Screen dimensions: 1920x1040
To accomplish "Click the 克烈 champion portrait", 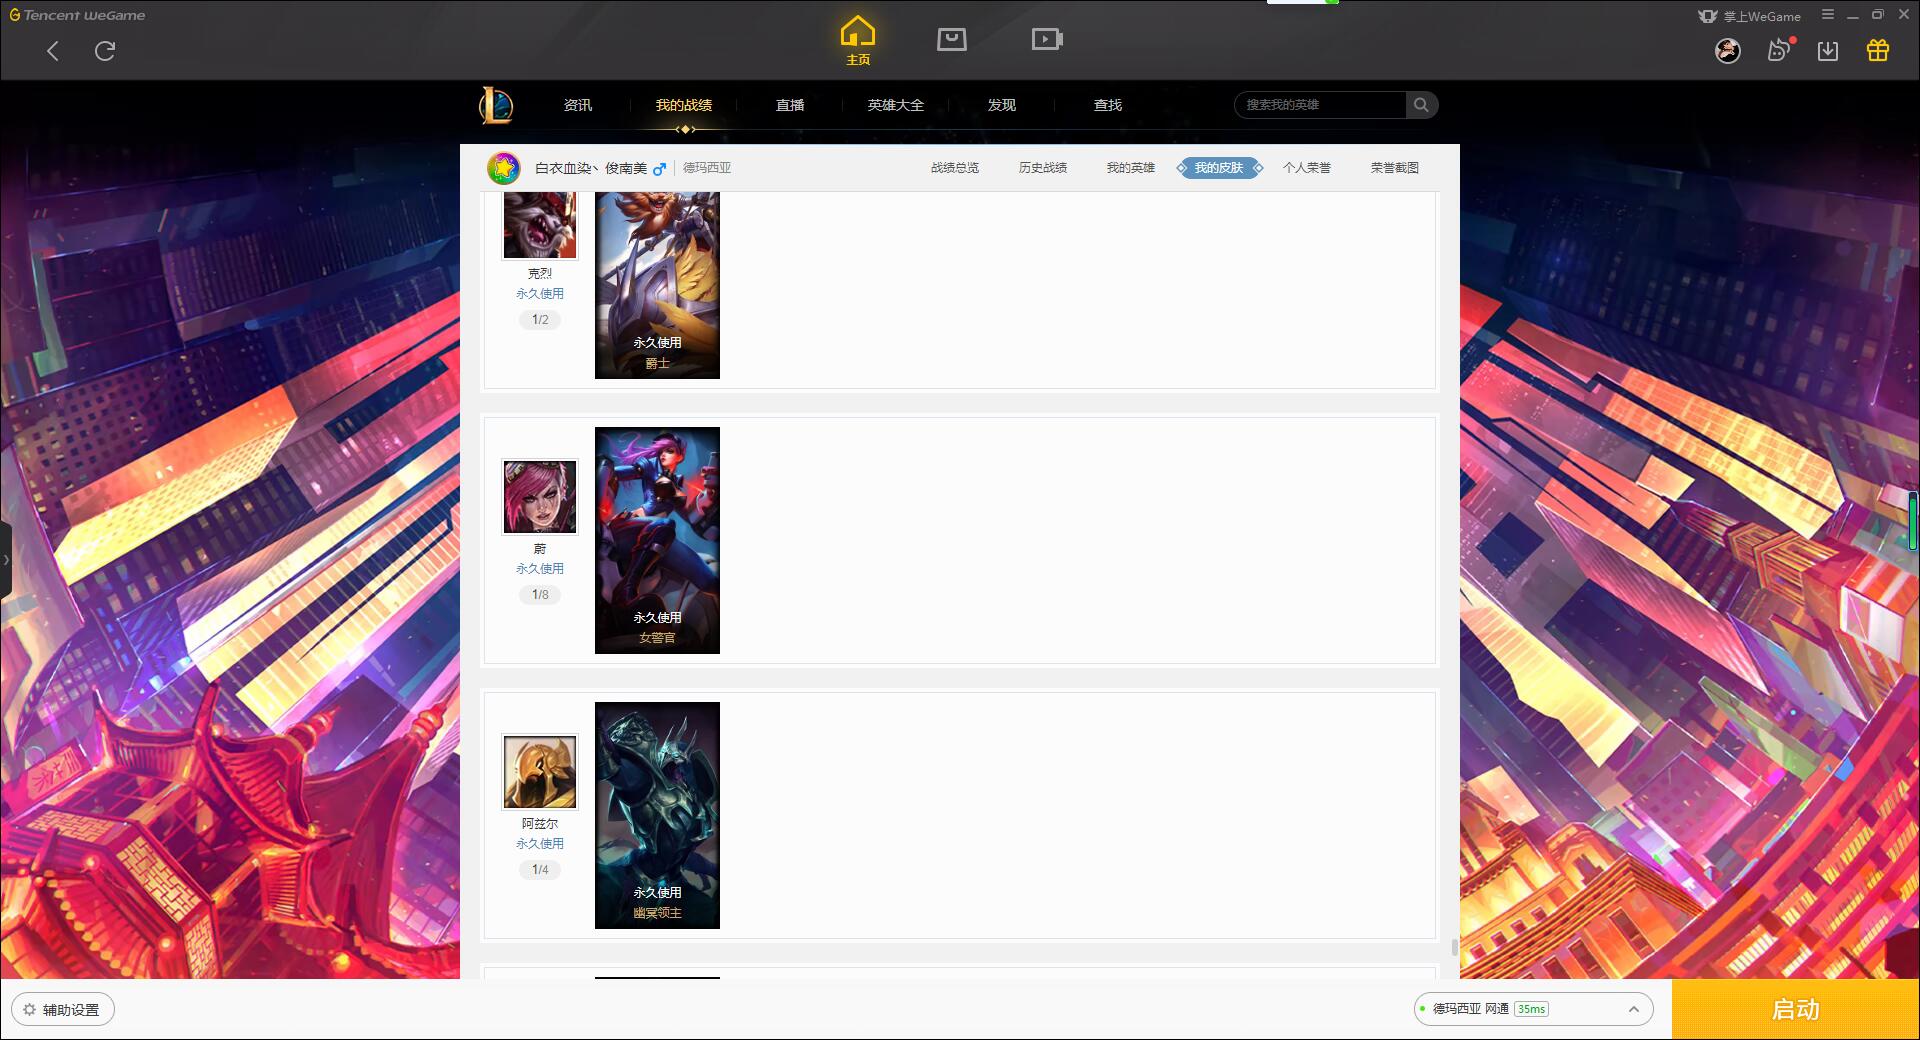I will (540, 225).
